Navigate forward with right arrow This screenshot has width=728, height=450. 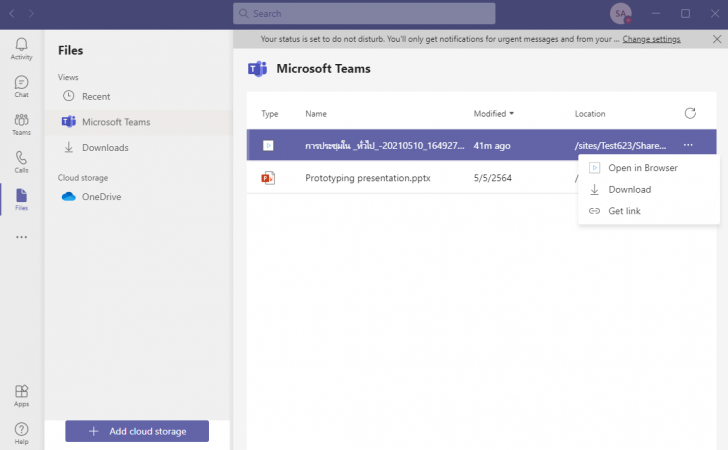[x=31, y=13]
